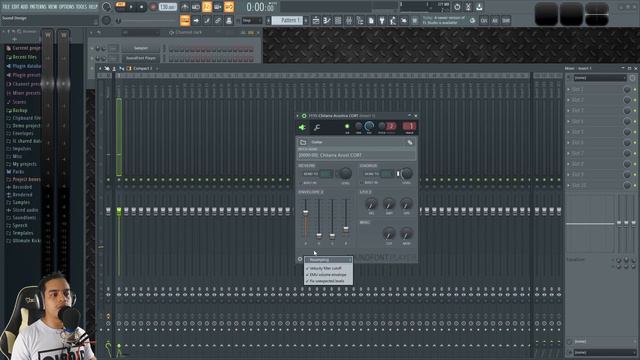640x360 pixels.
Task: Click the patch name field Chitarra
Action: click(x=356, y=156)
